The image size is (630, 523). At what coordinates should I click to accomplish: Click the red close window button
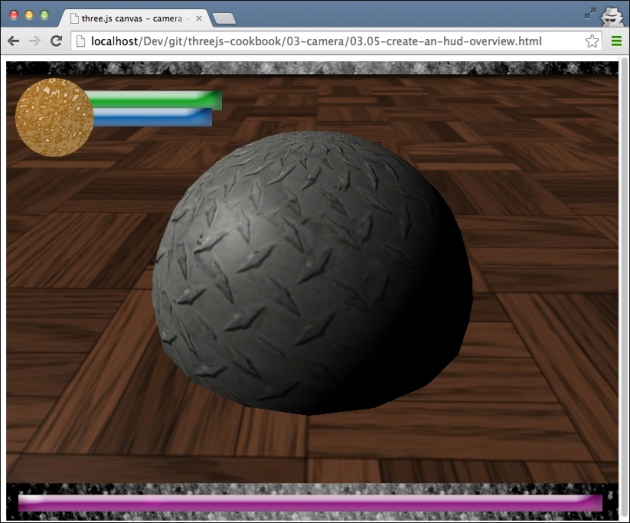click(x=14, y=15)
